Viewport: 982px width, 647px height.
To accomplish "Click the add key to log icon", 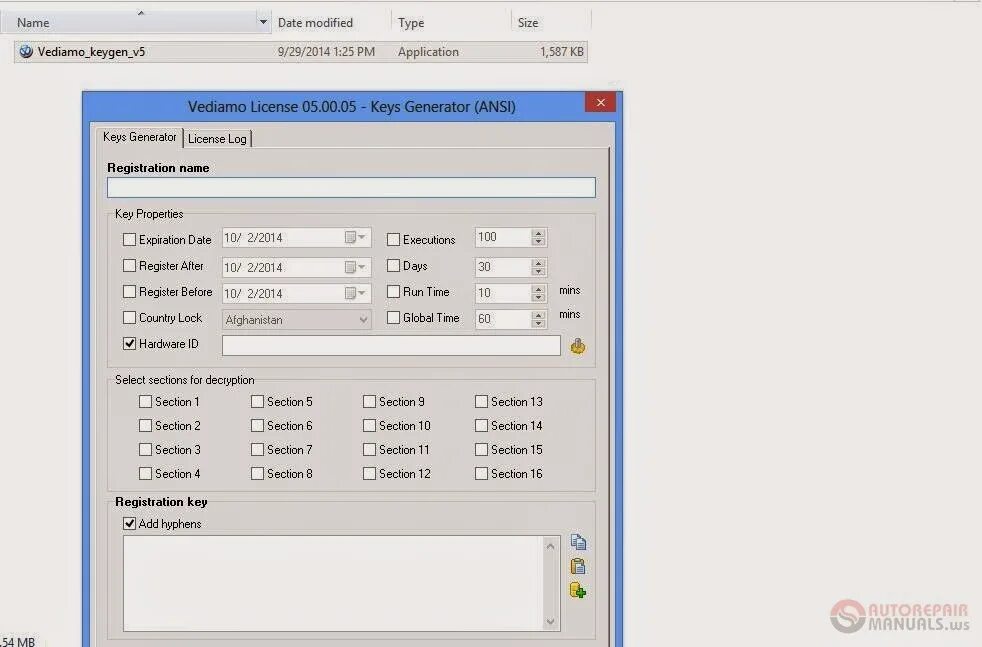I will click(x=578, y=590).
